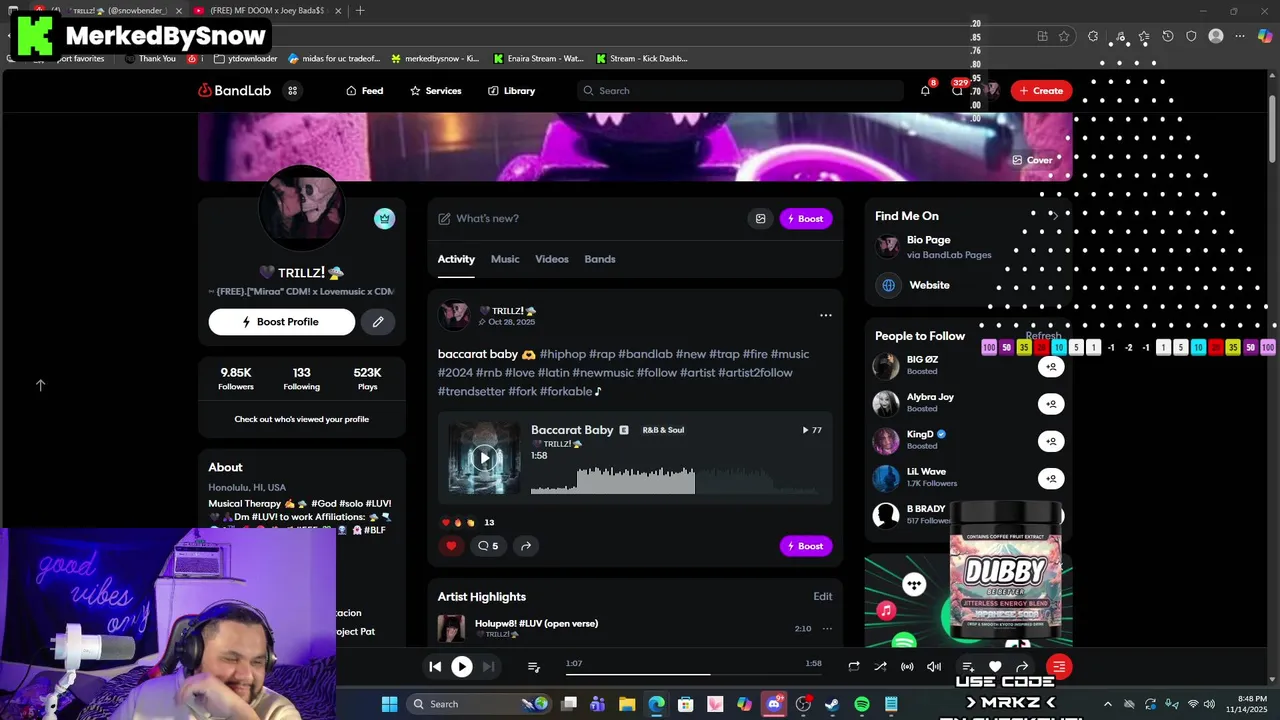Click the broadcast icon in the player bar

(x=907, y=667)
